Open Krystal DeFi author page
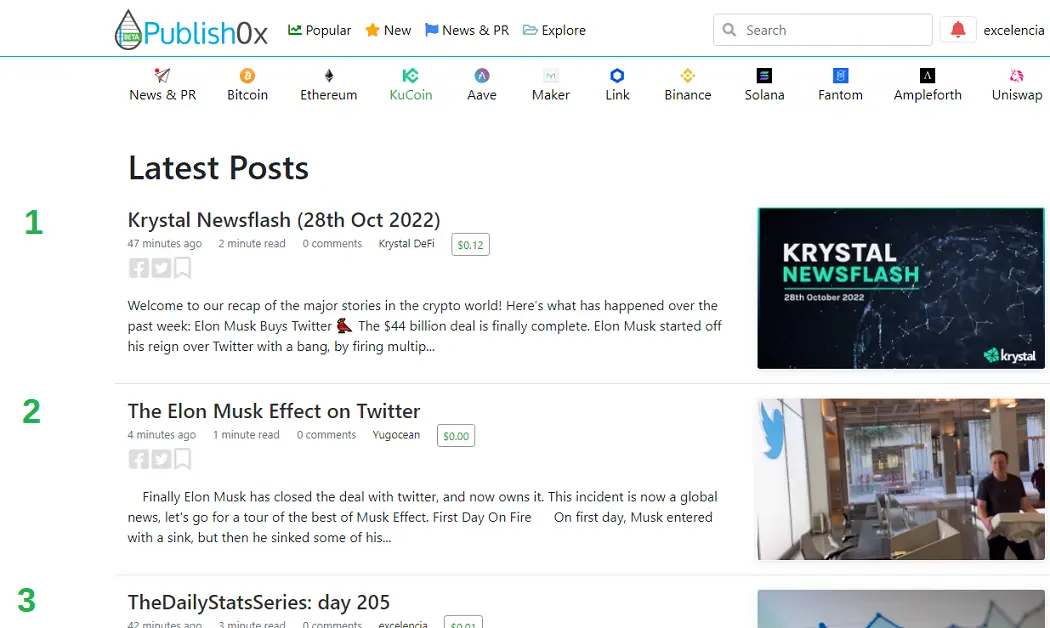1050x628 pixels. click(x=406, y=244)
